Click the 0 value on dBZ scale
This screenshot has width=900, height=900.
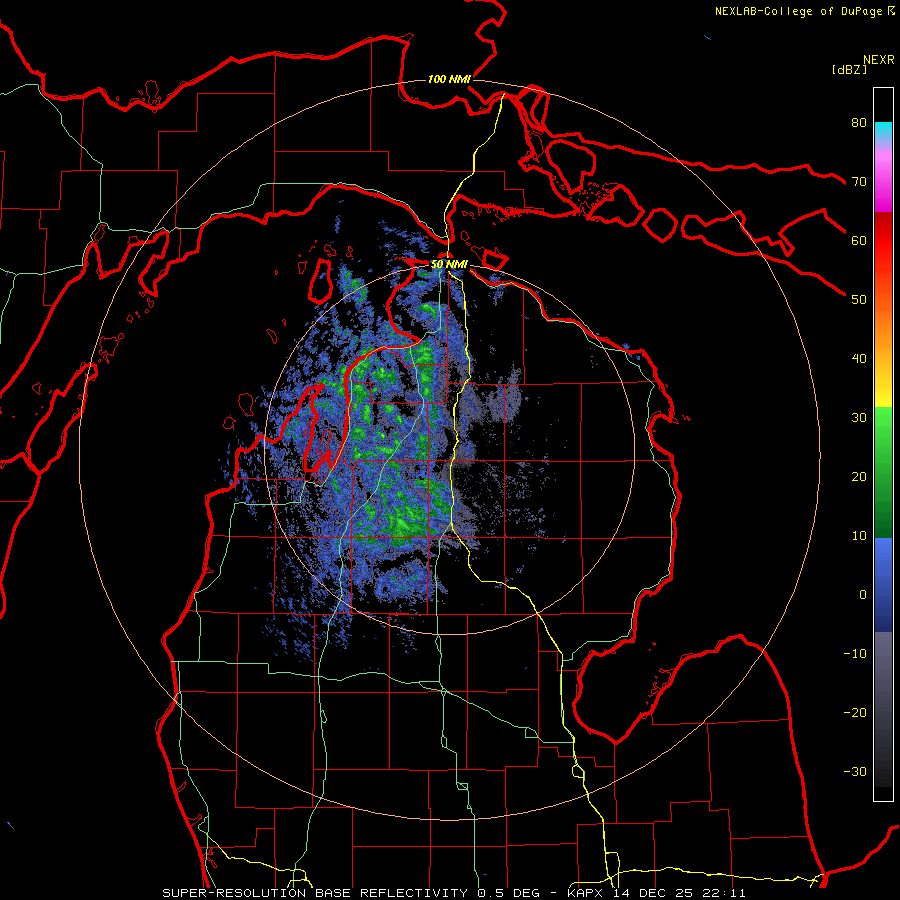click(863, 595)
